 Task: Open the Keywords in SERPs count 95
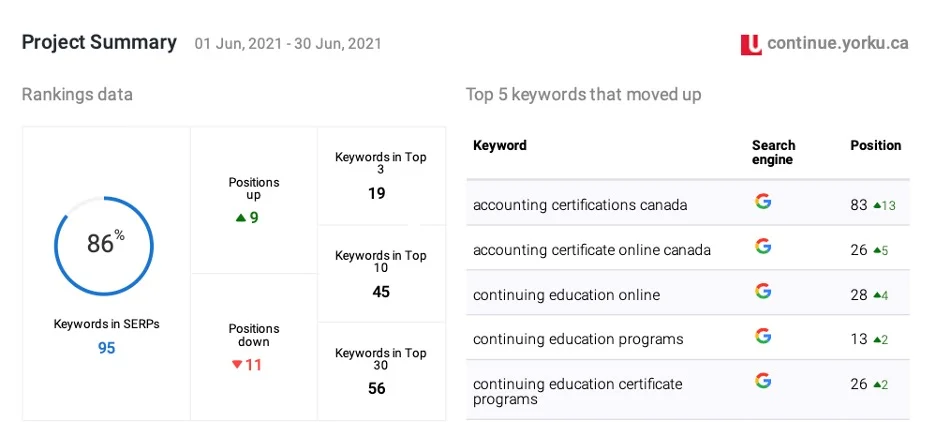tap(106, 348)
